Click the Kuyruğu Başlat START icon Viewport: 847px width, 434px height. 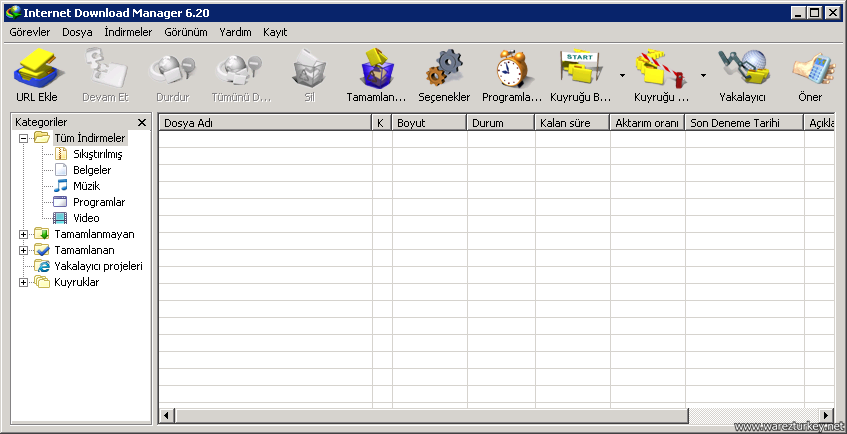coord(581,69)
